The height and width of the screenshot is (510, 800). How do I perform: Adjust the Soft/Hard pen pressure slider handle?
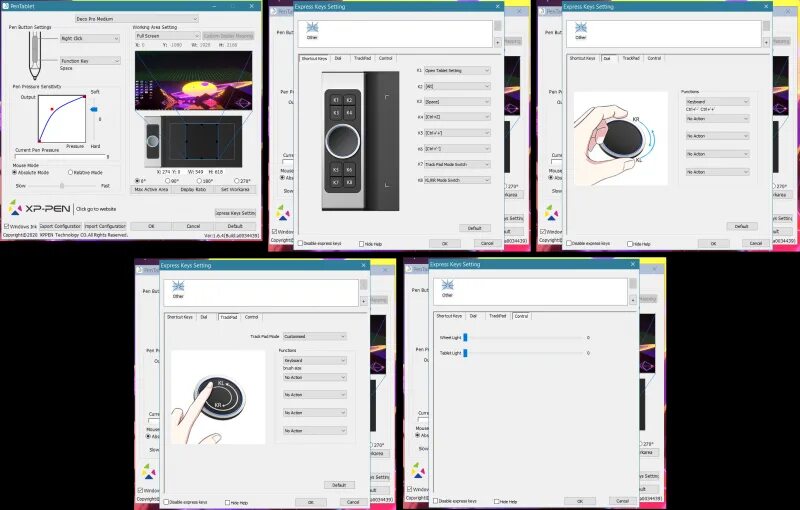pos(94,109)
